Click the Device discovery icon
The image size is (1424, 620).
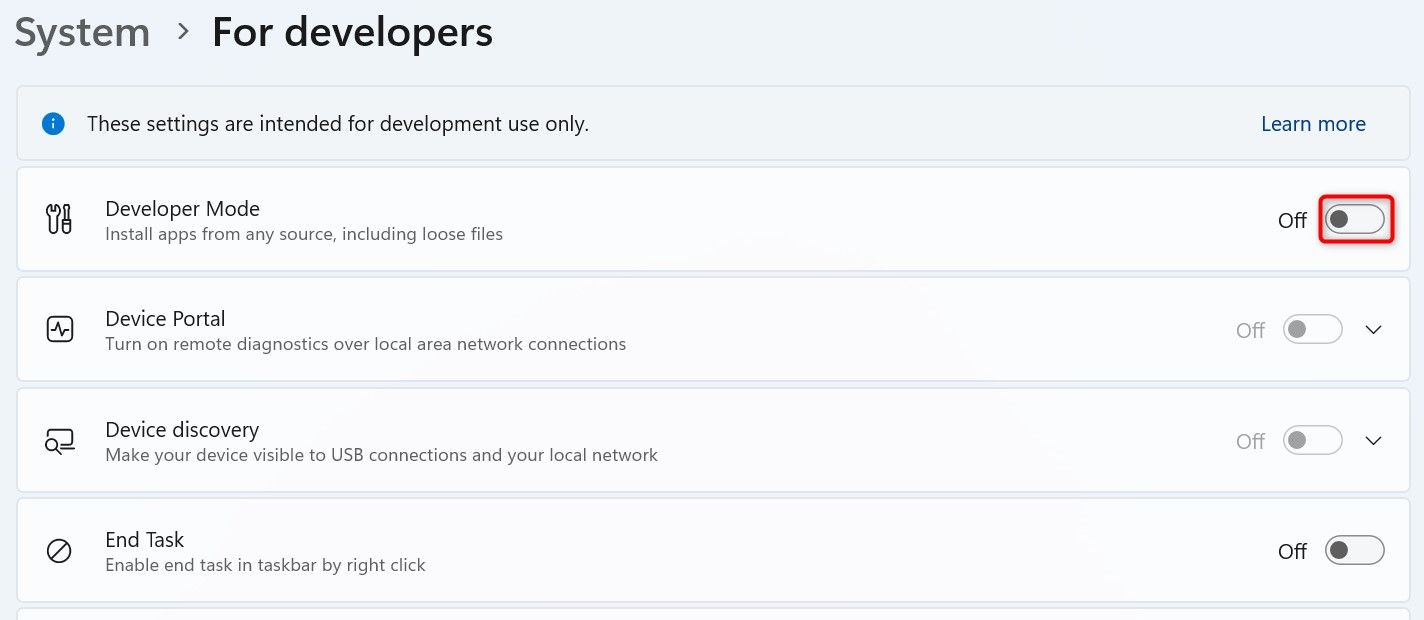click(59, 441)
